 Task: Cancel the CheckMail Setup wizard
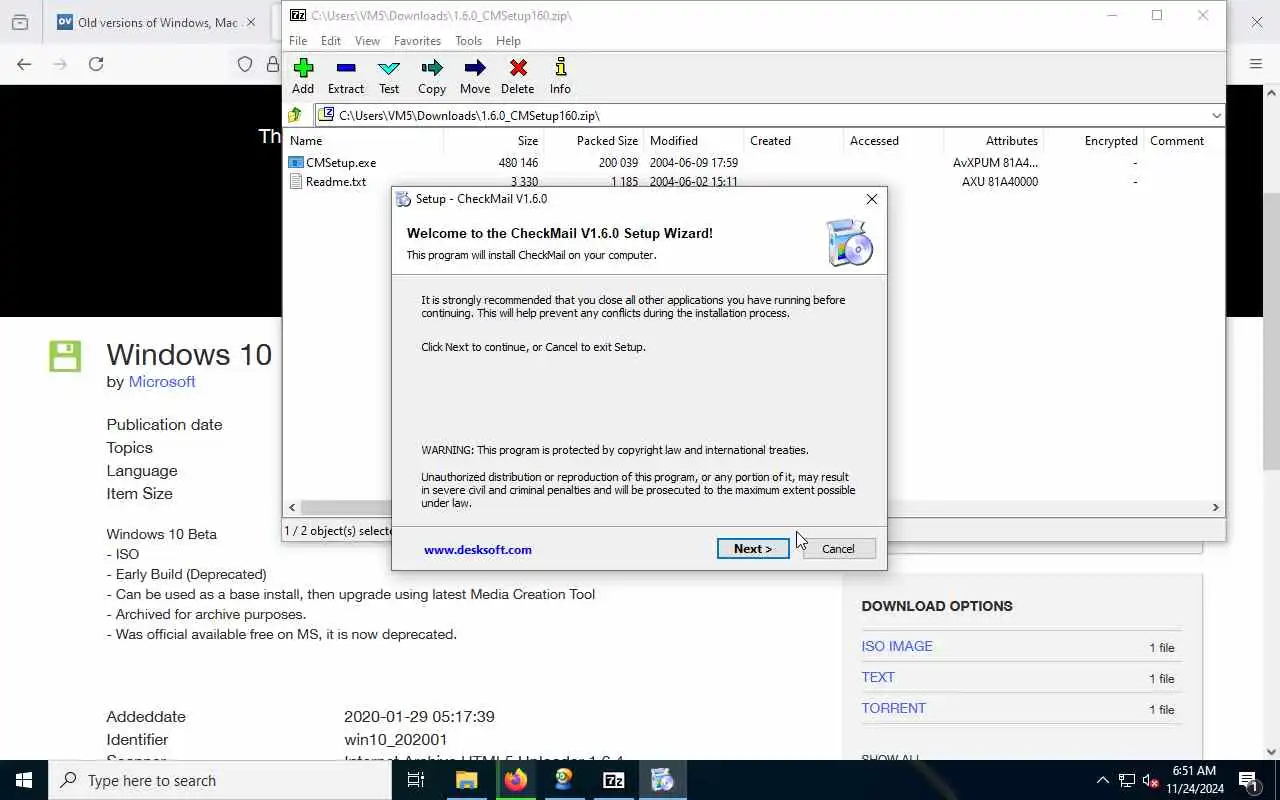click(838, 548)
